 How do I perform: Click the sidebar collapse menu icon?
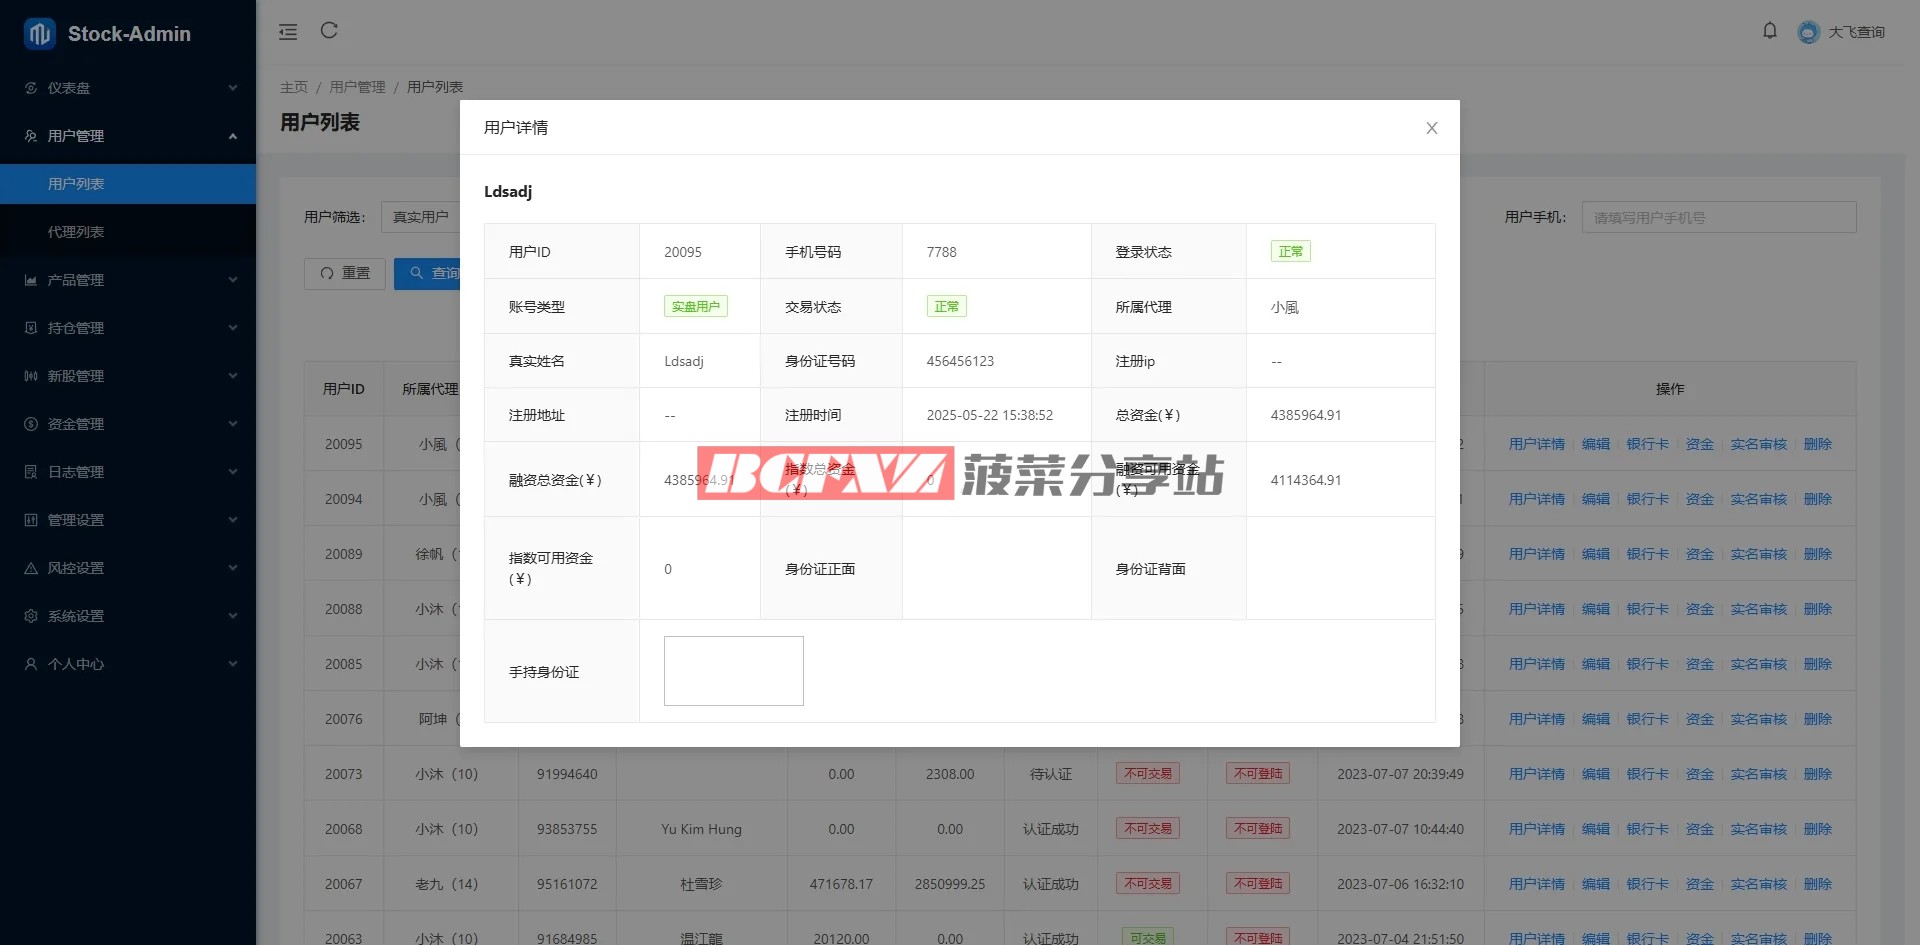click(288, 32)
